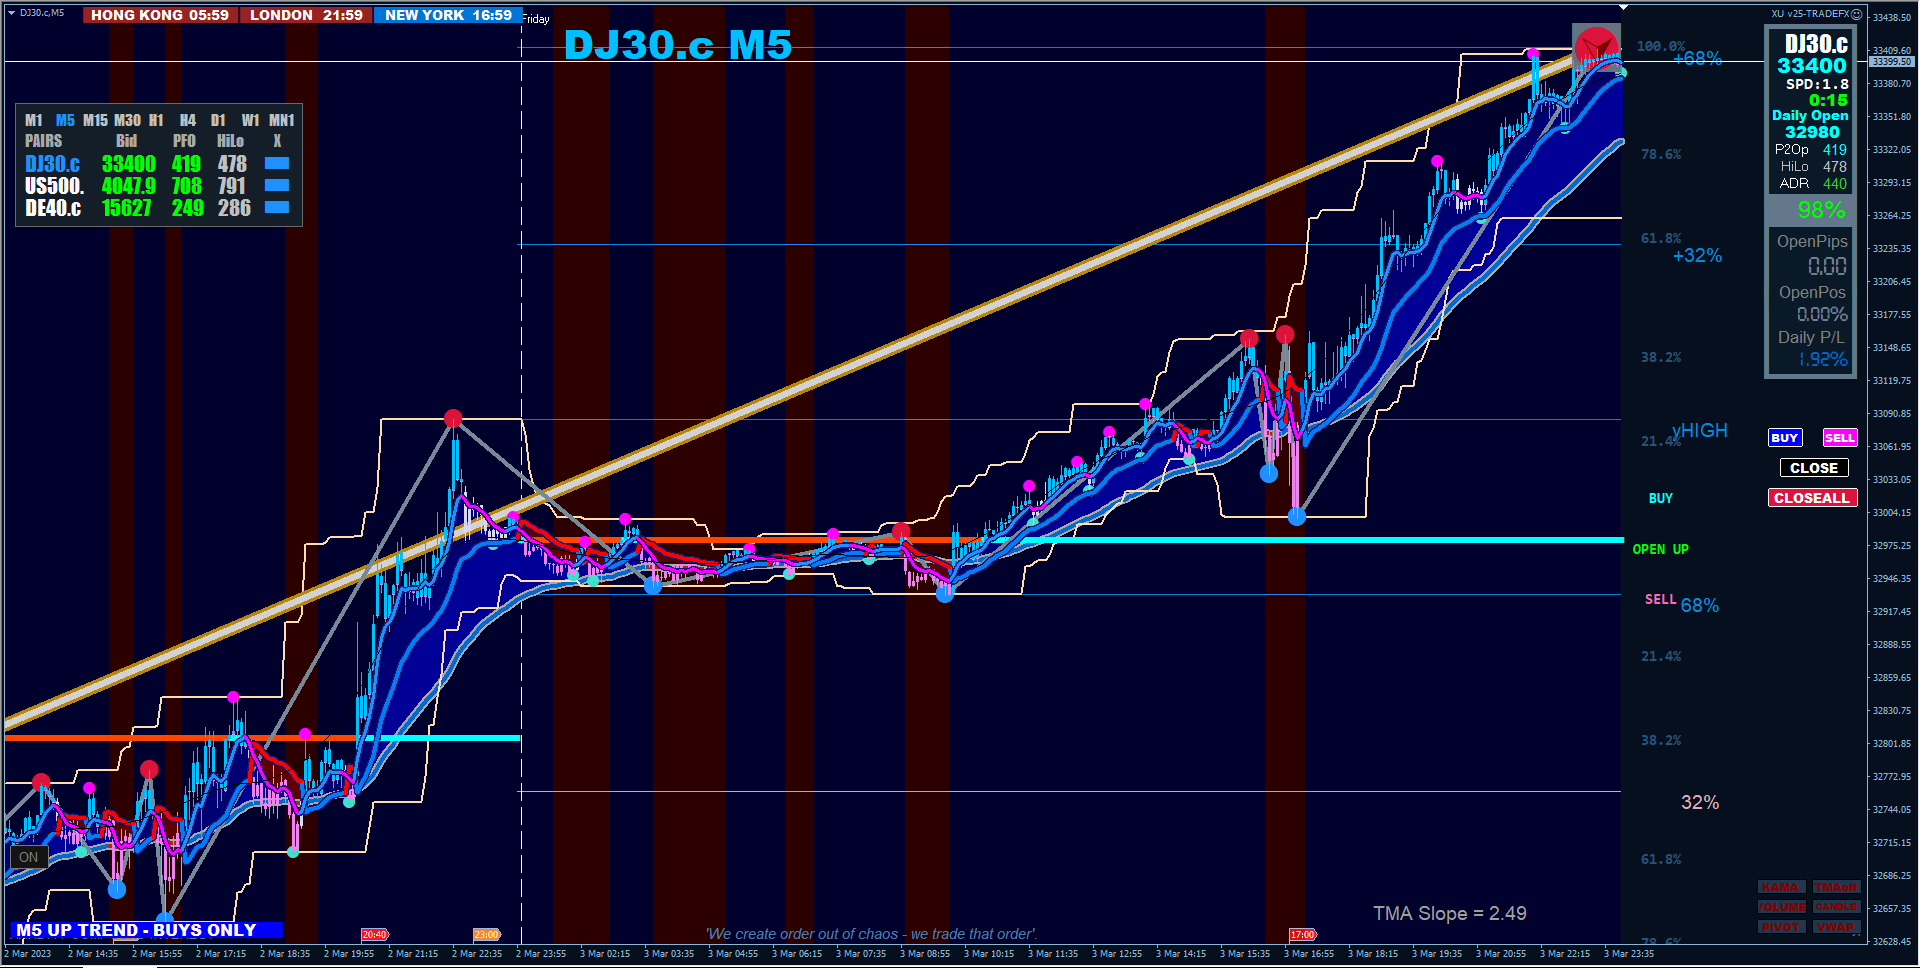Click the SPD:1.8 spread readout
Image resolution: width=1920 pixels, height=968 pixels.
[1817, 84]
